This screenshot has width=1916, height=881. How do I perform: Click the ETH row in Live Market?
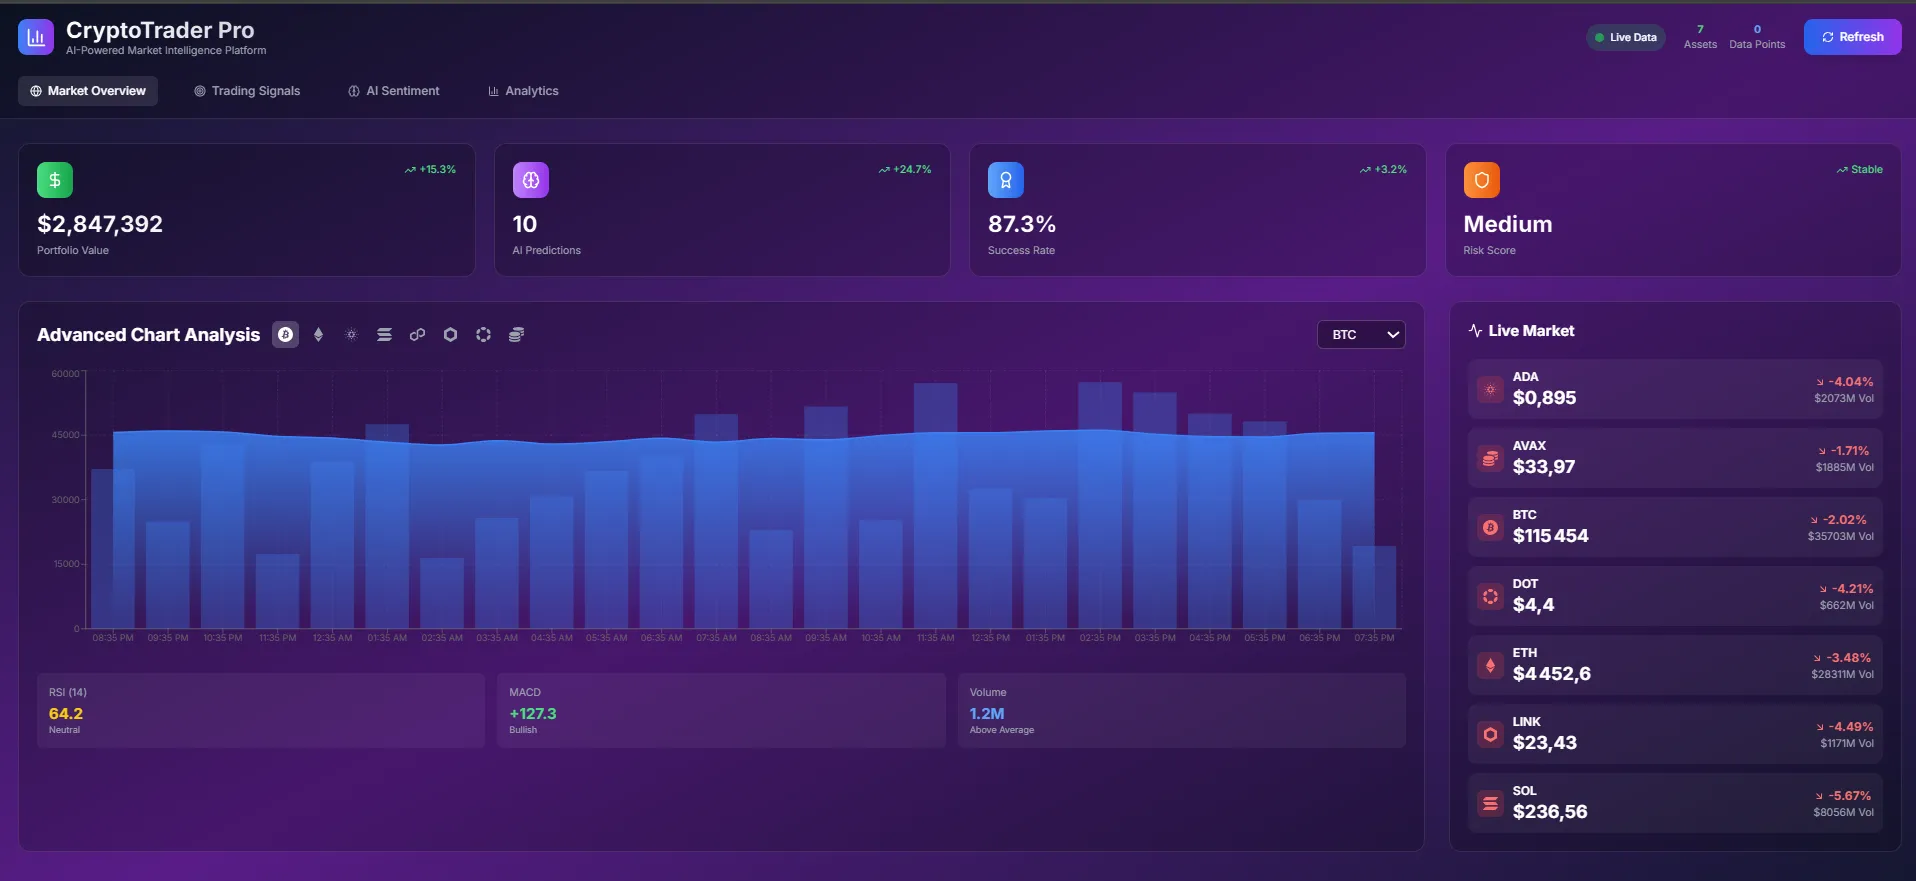(x=1674, y=666)
